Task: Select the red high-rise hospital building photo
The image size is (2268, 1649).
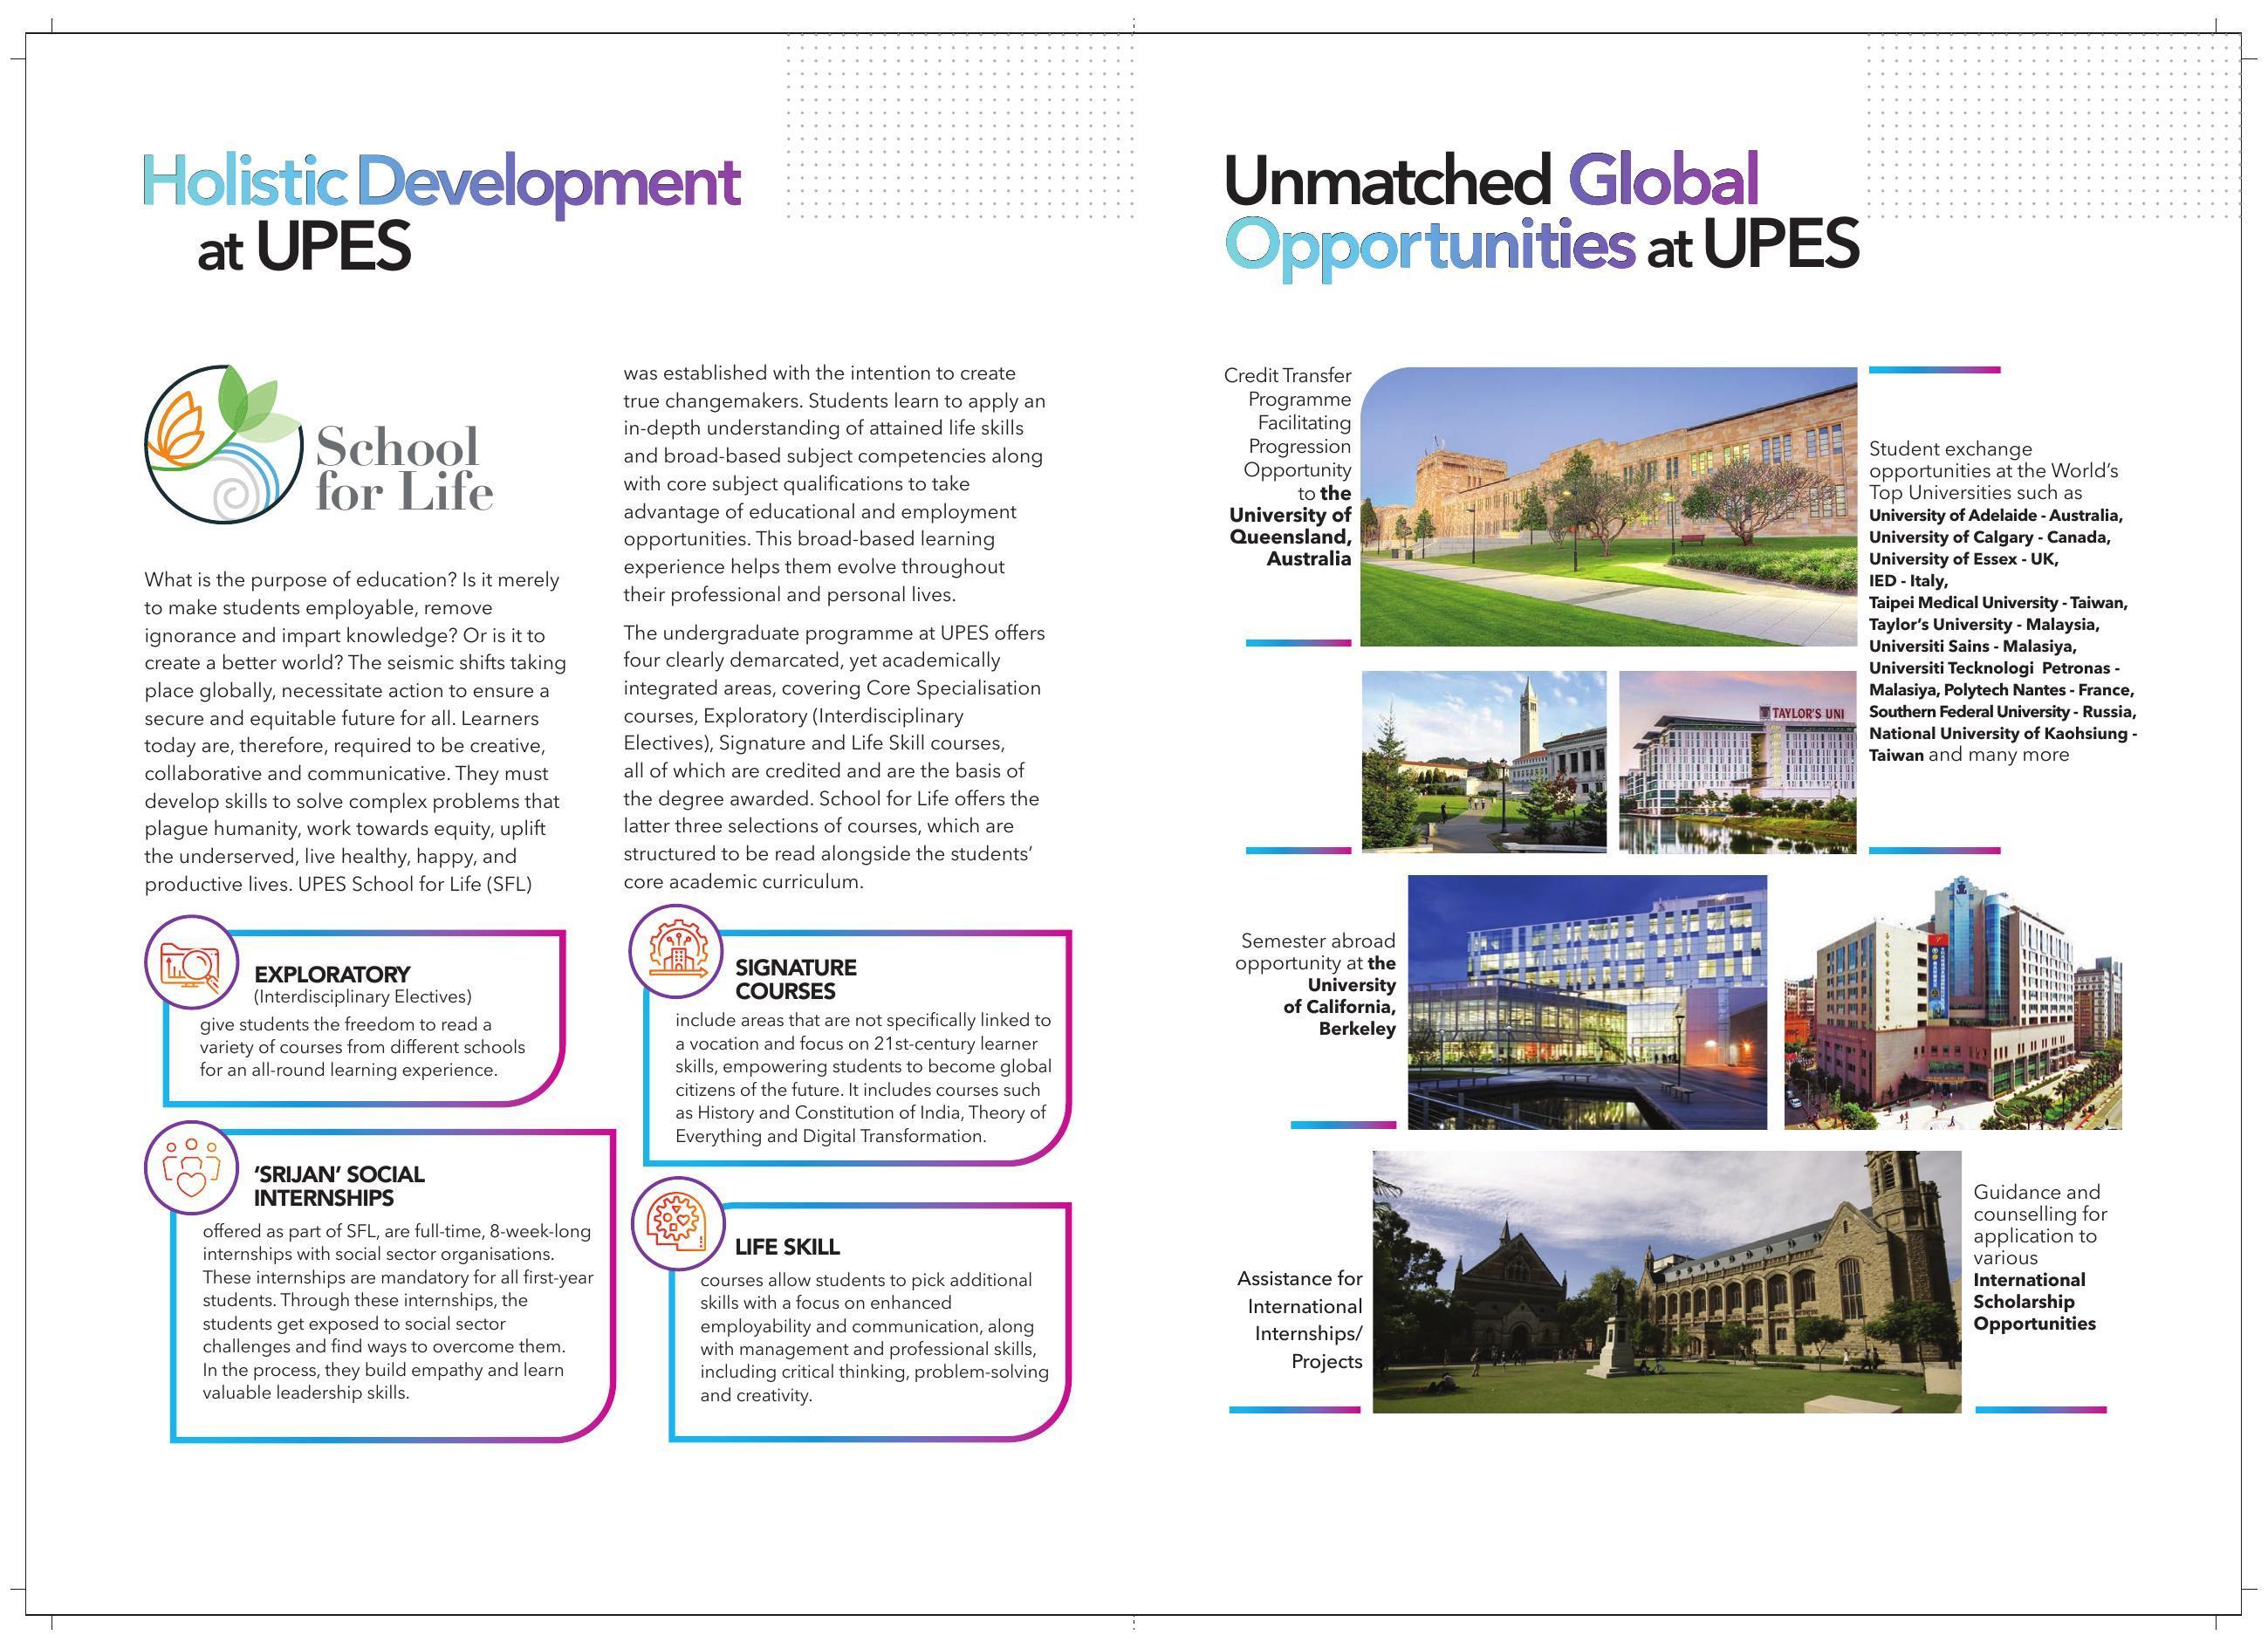Action: 1953,1002
